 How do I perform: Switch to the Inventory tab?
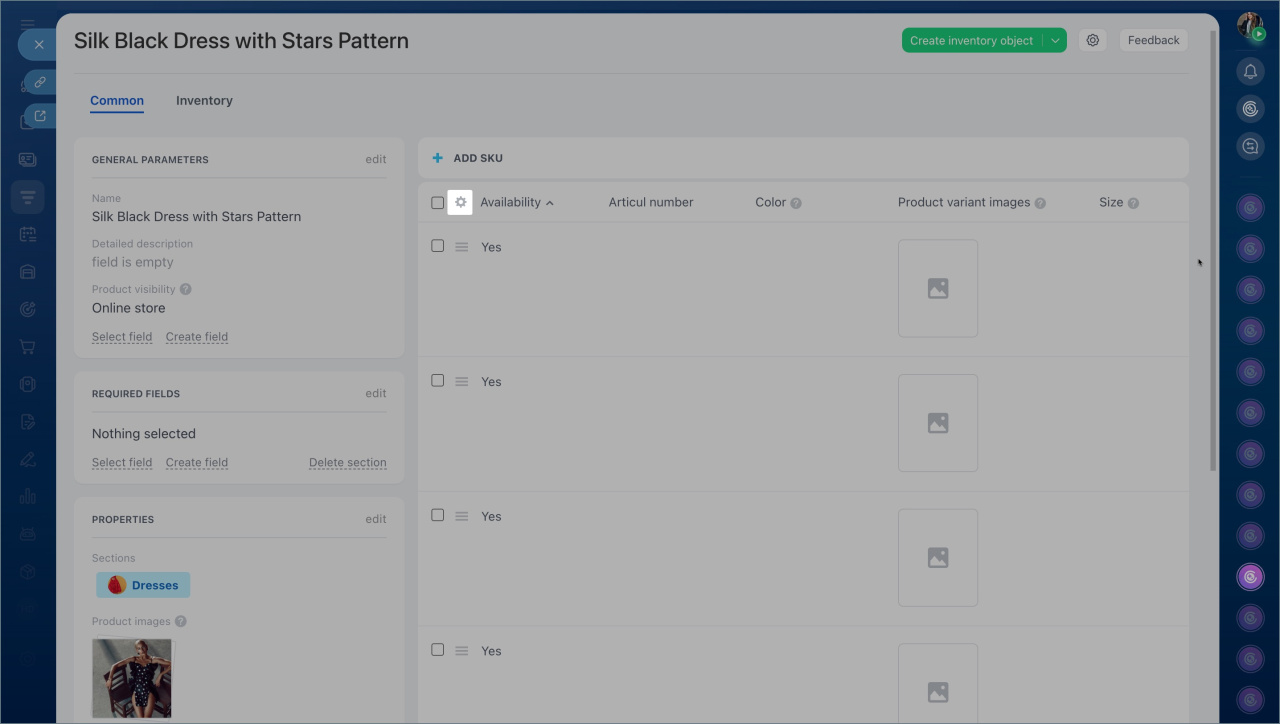click(204, 101)
